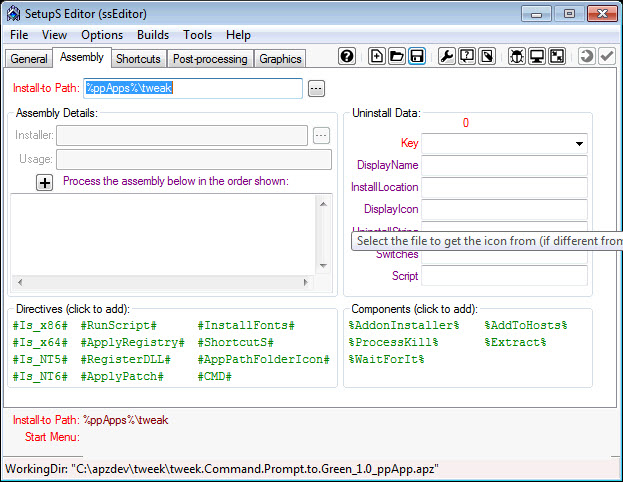The width and height of the screenshot is (623, 482).
Task: Browse for Install-to Path with ellipsis button
Action: (316, 88)
